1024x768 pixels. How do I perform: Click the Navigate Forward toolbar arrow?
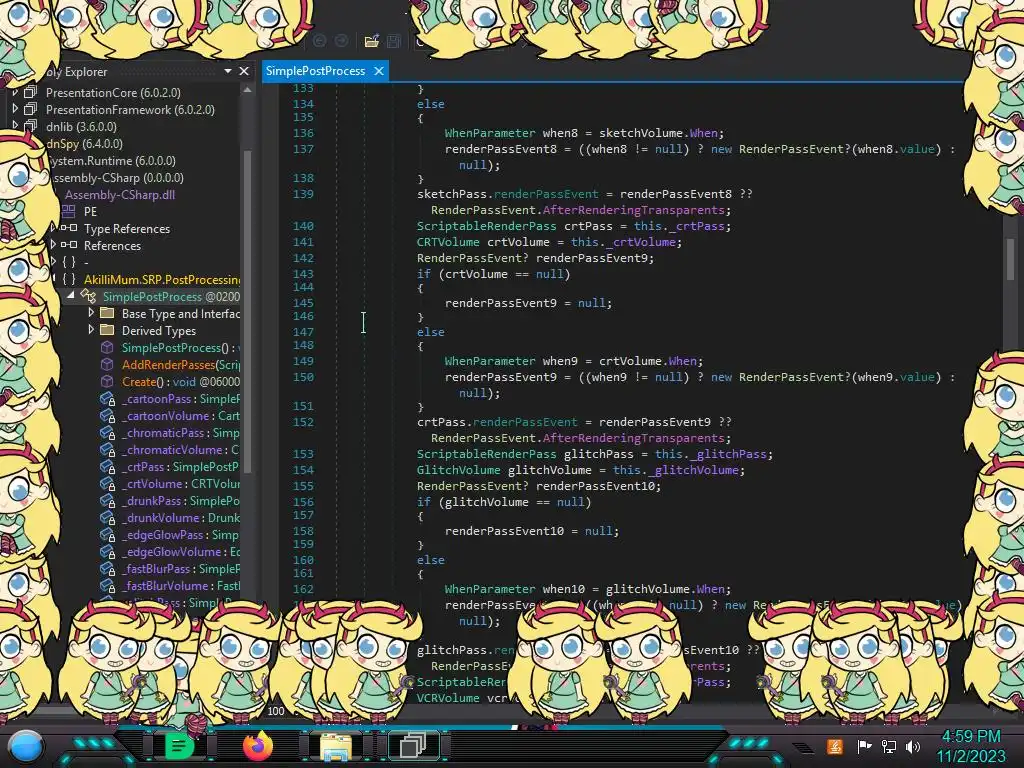click(x=341, y=41)
